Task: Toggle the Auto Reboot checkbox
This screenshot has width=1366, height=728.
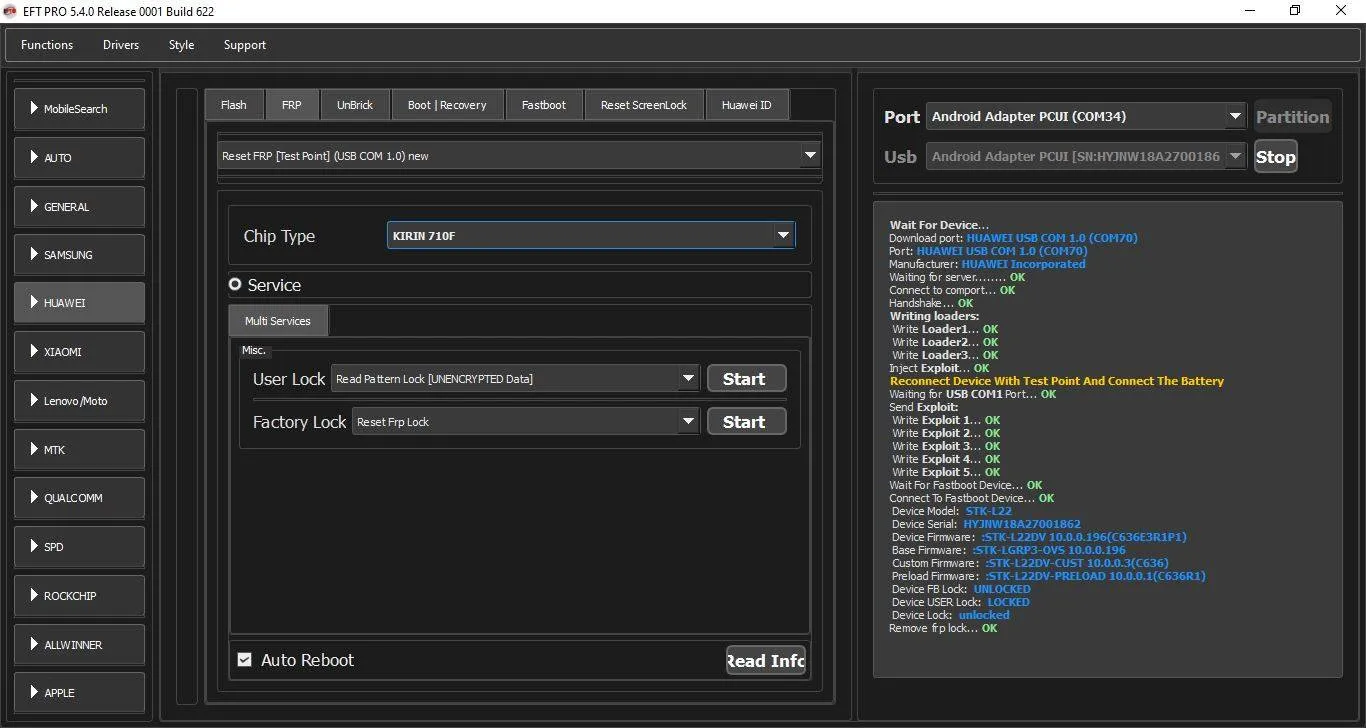Action: click(x=245, y=660)
